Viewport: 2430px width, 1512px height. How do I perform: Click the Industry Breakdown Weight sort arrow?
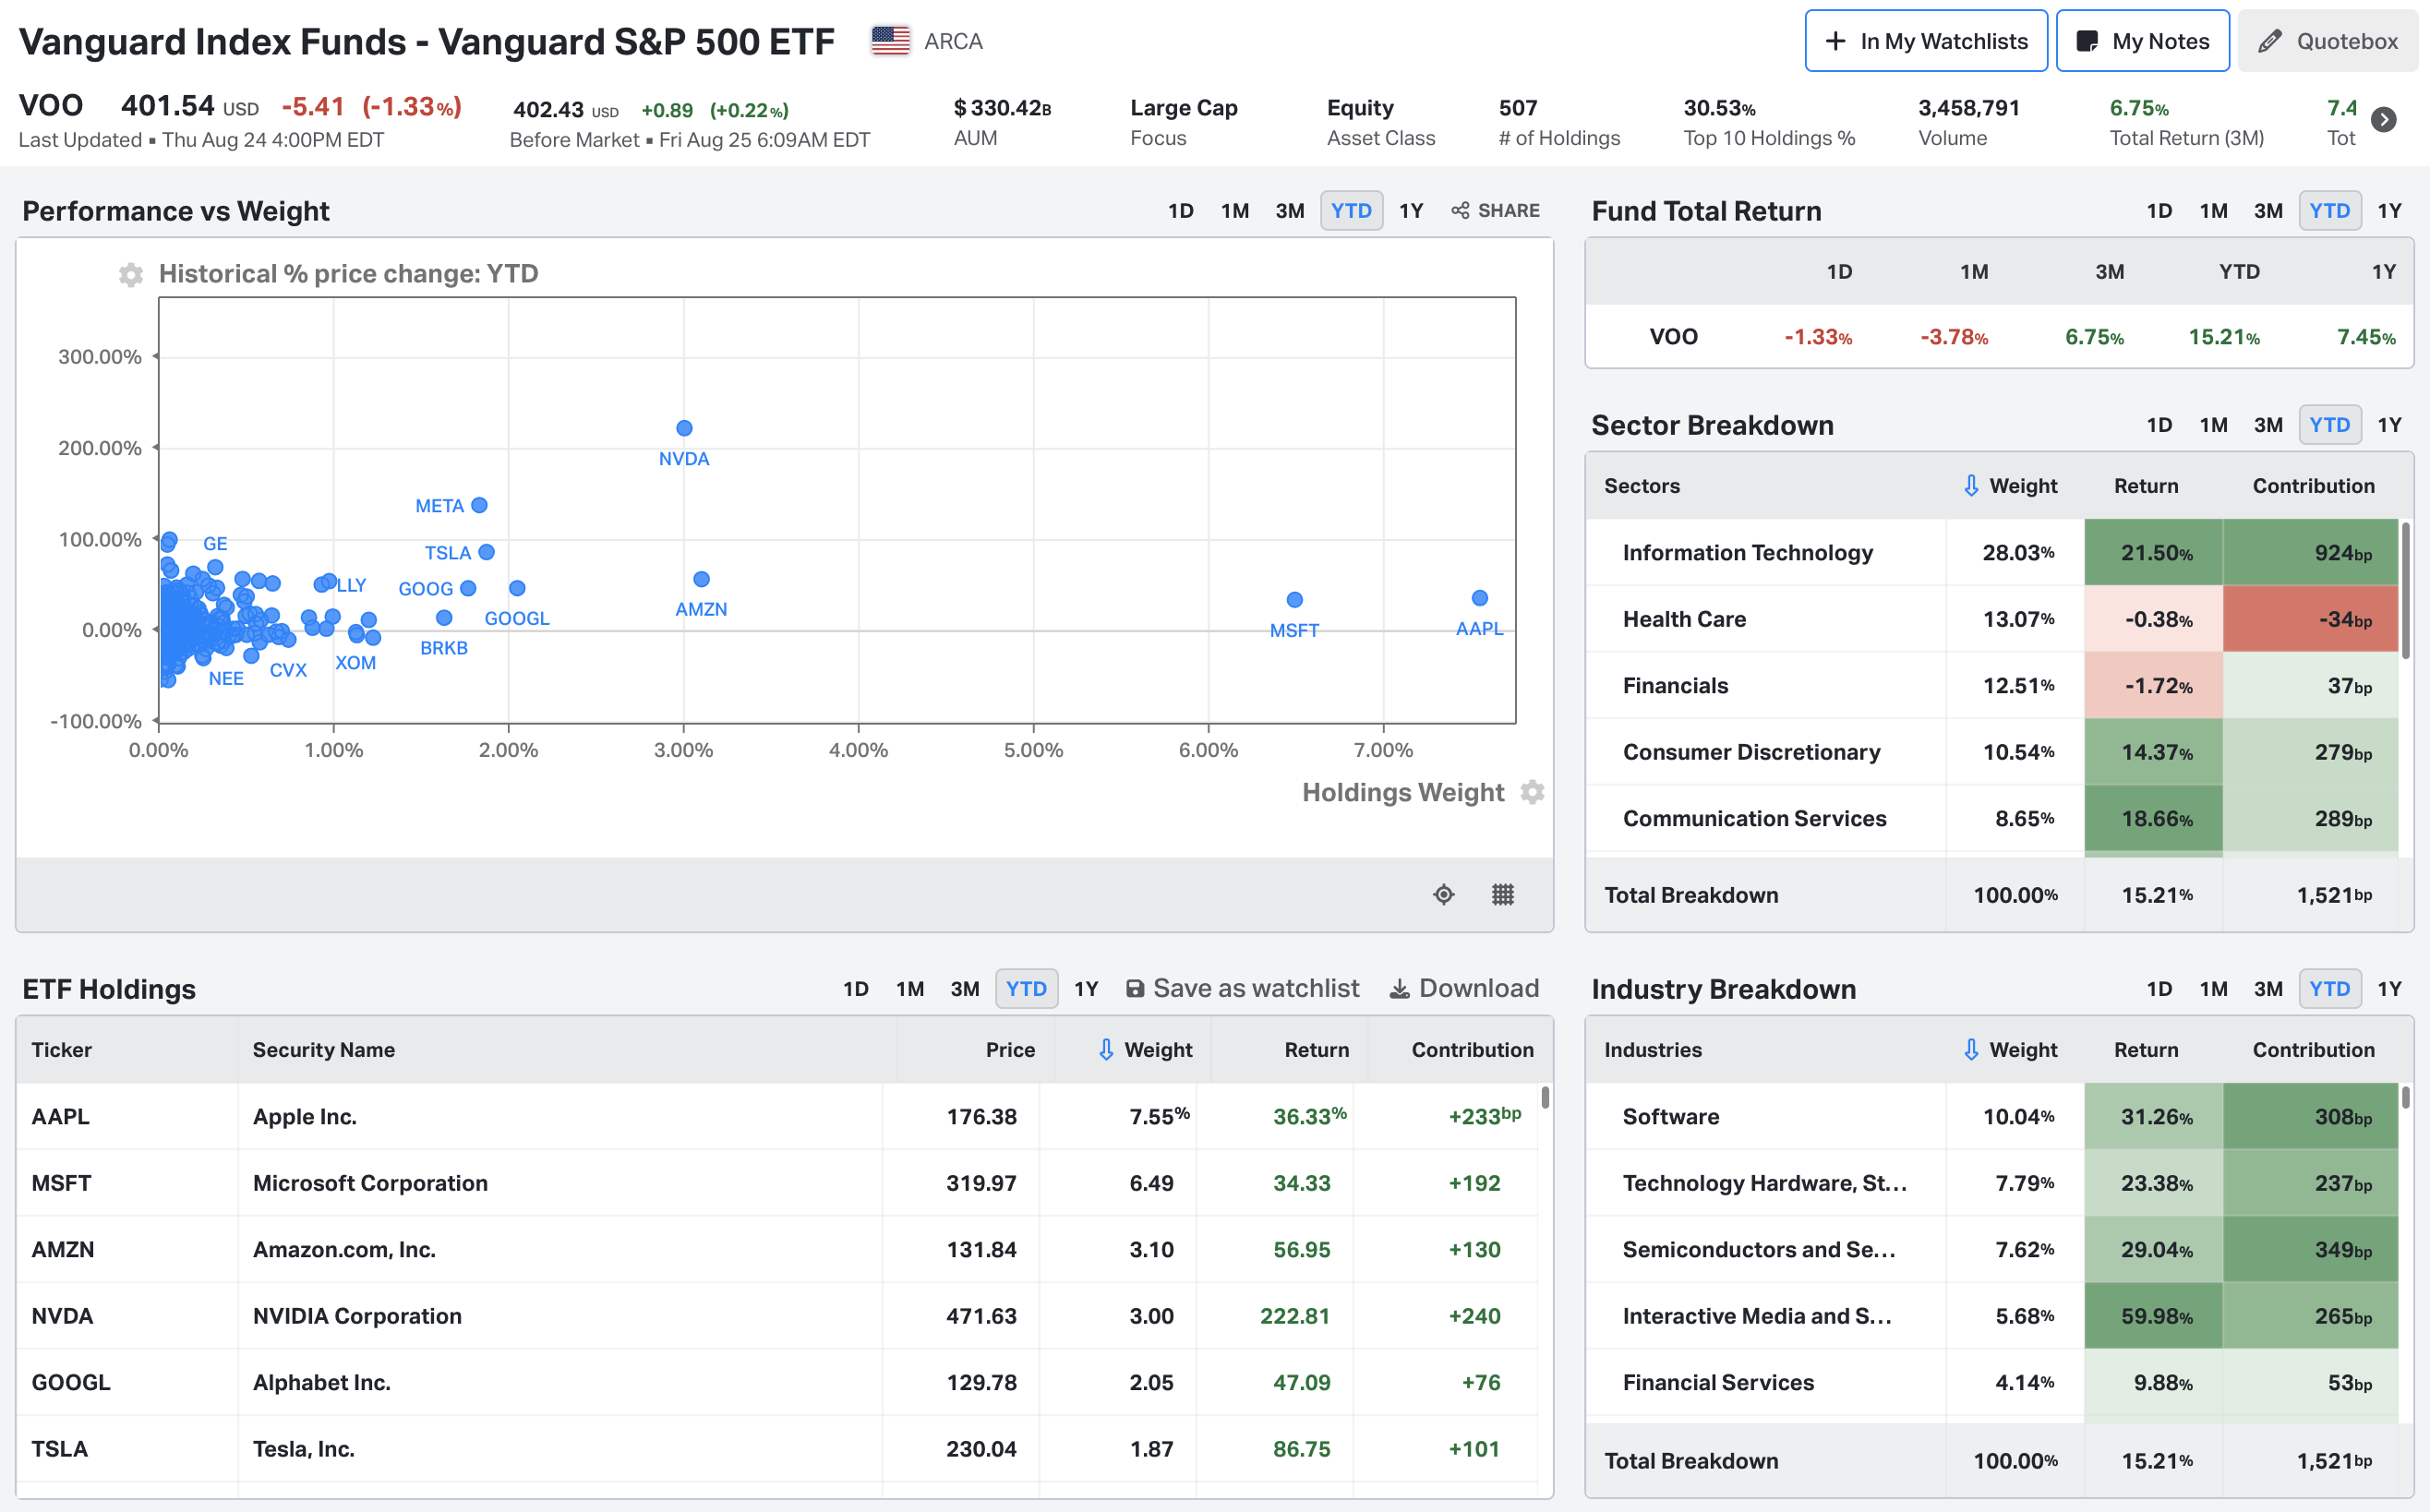click(1971, 1050)
